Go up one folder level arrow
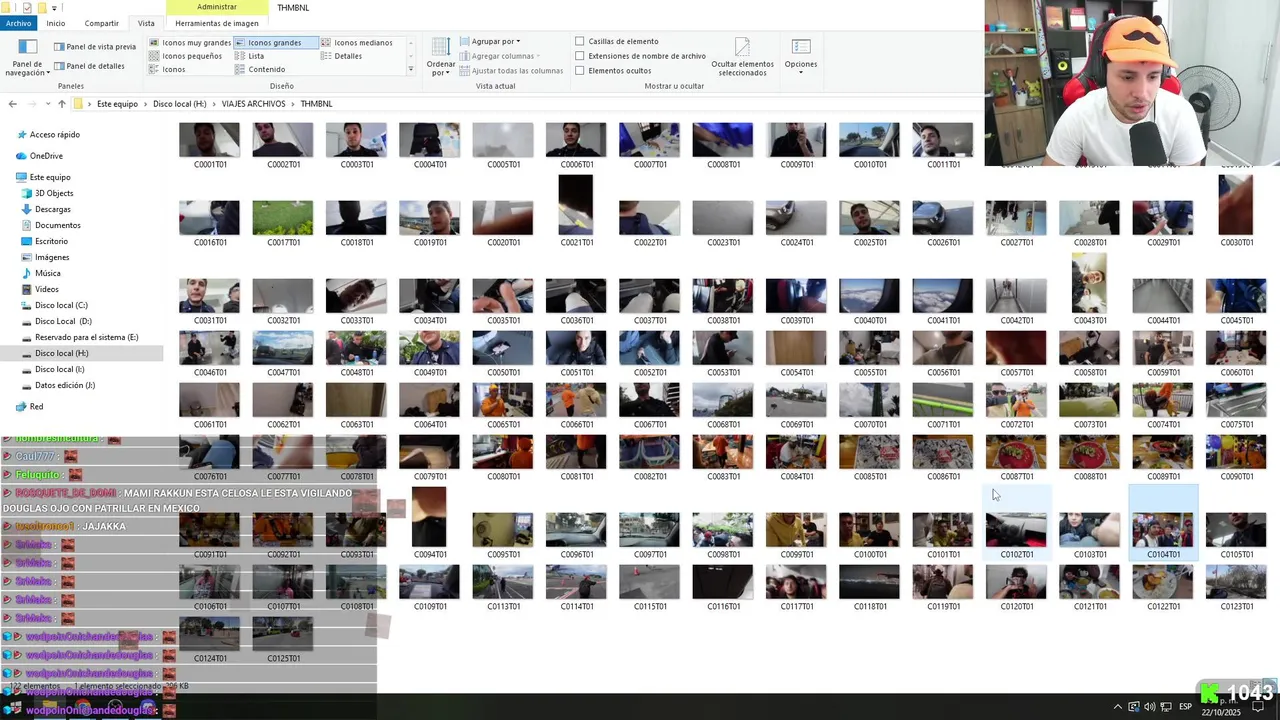1280x720 pixels. 62,104
